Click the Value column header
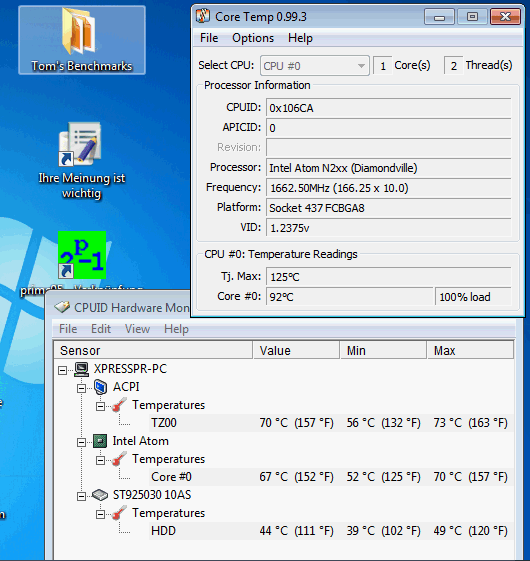Viewport: 530px width, 561px height. tap(296, 350)
